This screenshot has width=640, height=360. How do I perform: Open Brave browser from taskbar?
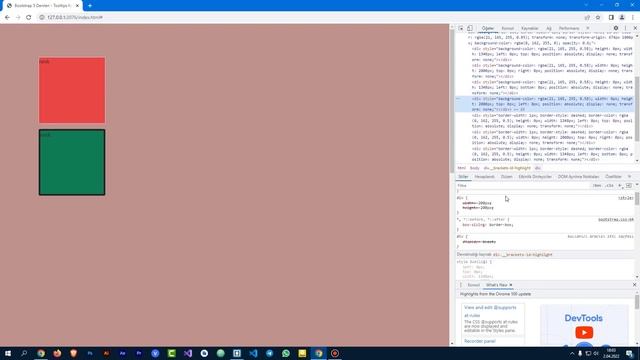pos(73,353)
